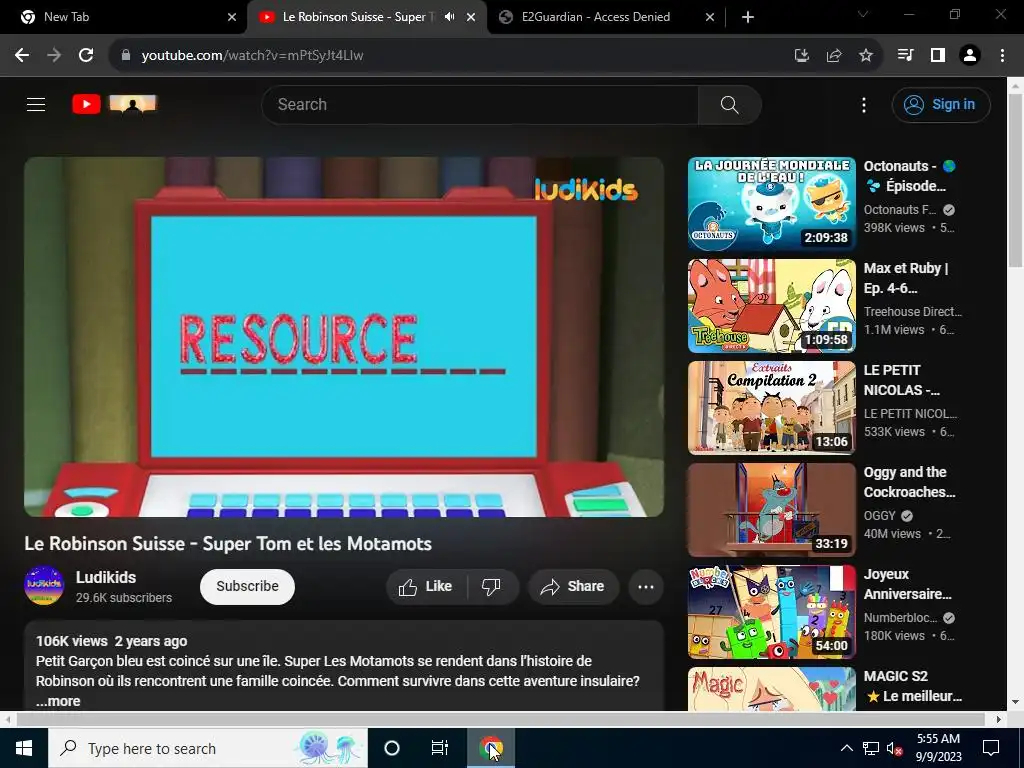
Task: Toggle the browser side panel icon
Action: [x=938, y=56]
